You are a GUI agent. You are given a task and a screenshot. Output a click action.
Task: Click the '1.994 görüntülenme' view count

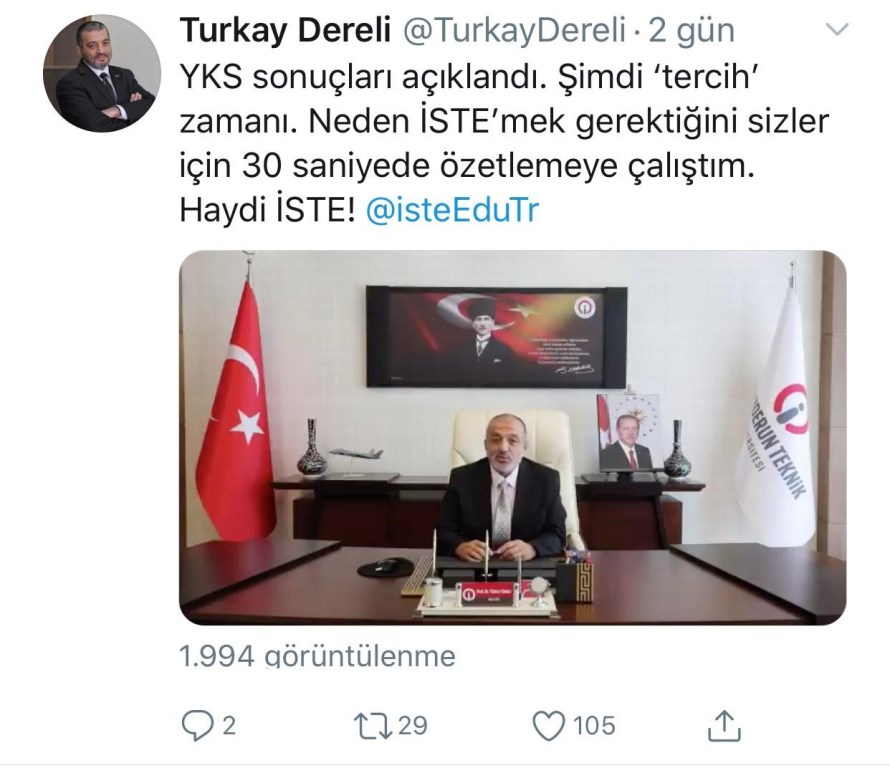317,656
